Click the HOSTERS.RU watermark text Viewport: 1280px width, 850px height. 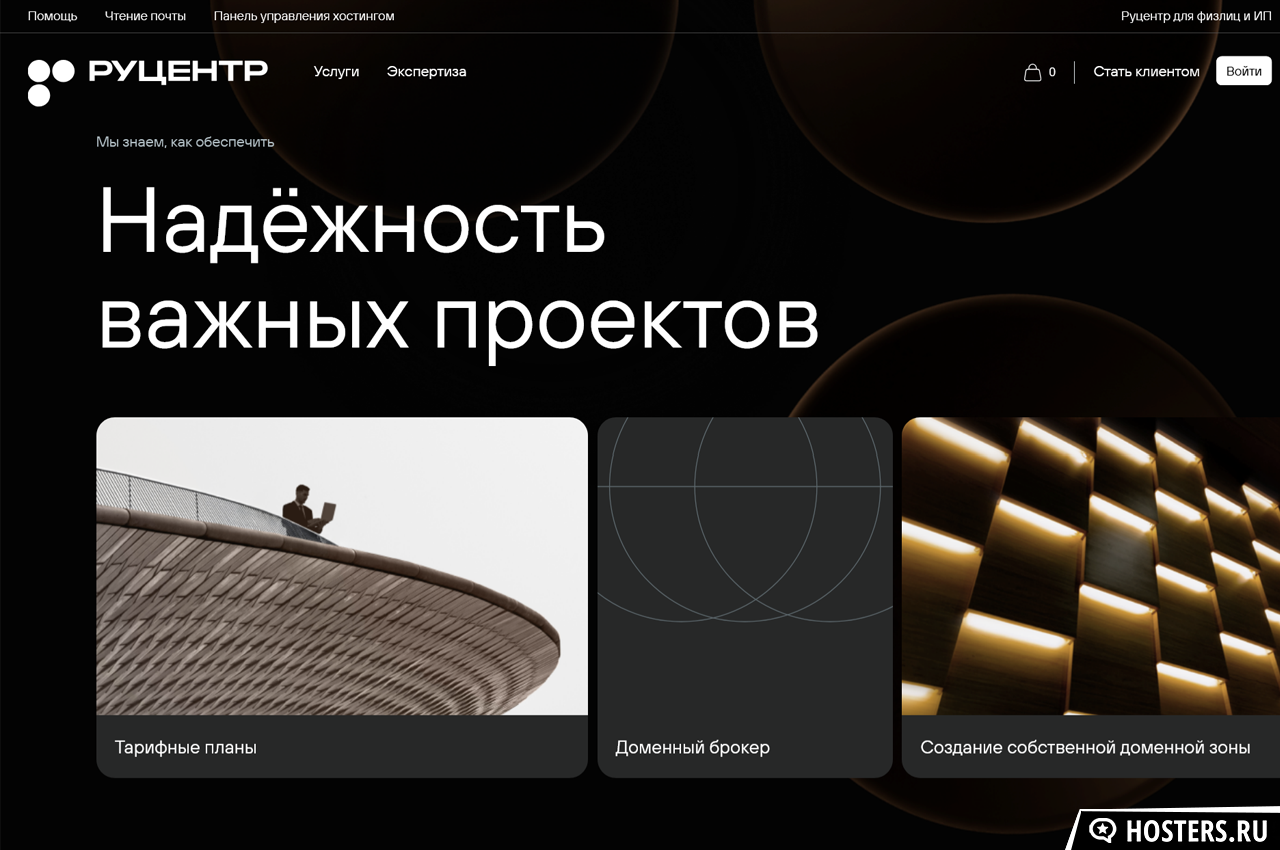tap(1196, 831)
